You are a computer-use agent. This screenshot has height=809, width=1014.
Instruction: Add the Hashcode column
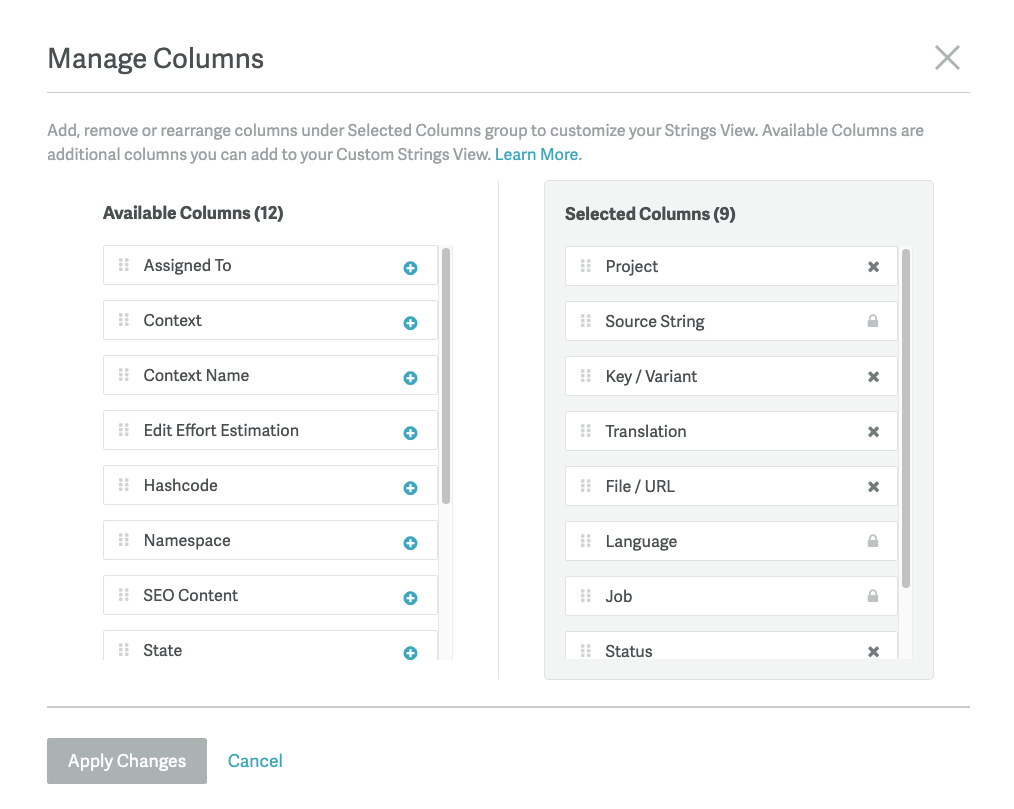coord(409,485)
